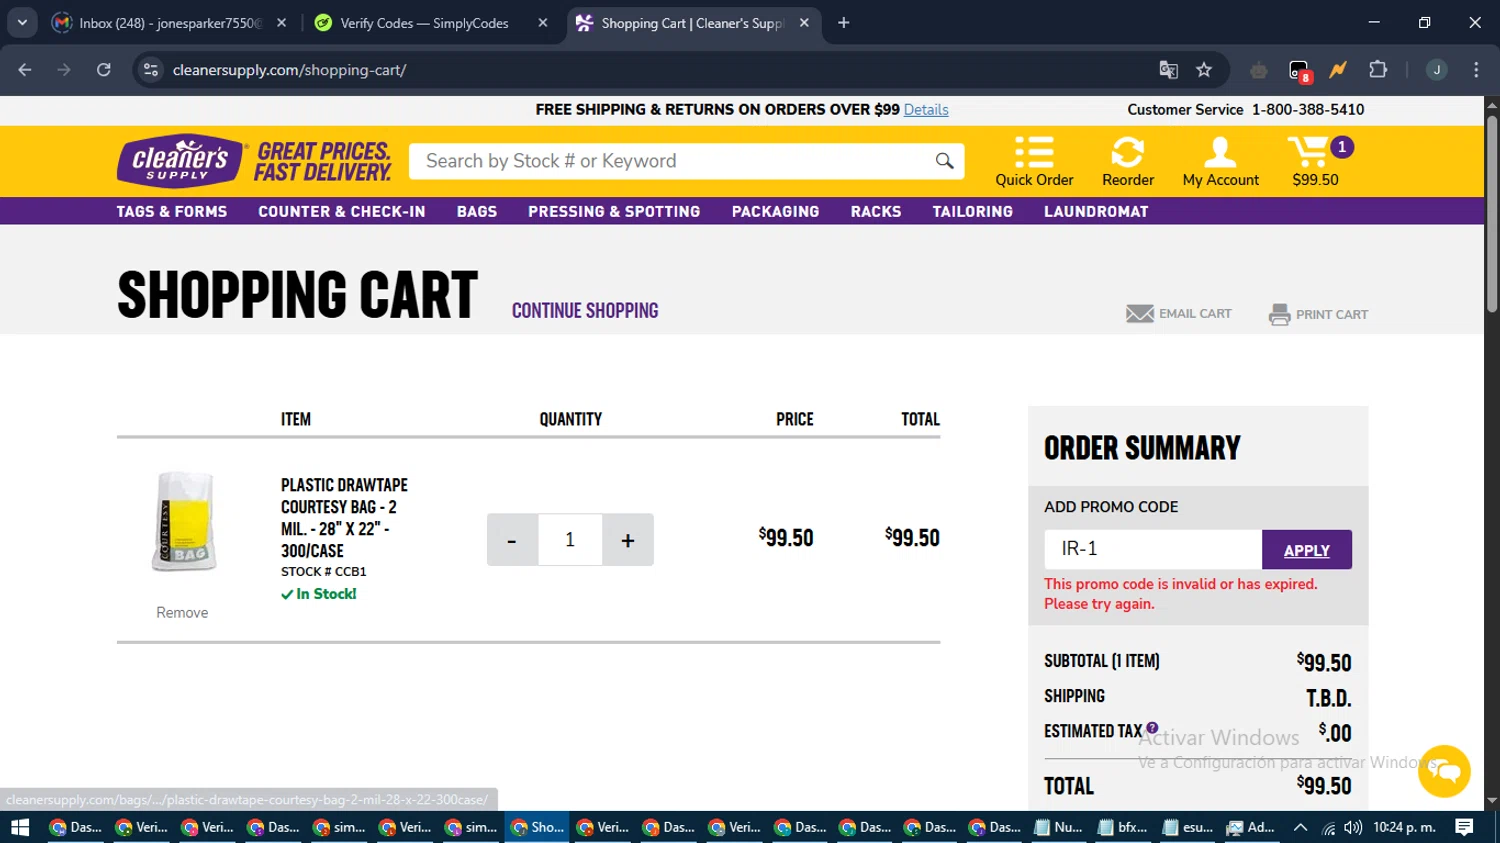Open the Racks menu

[x=876, y=212]
